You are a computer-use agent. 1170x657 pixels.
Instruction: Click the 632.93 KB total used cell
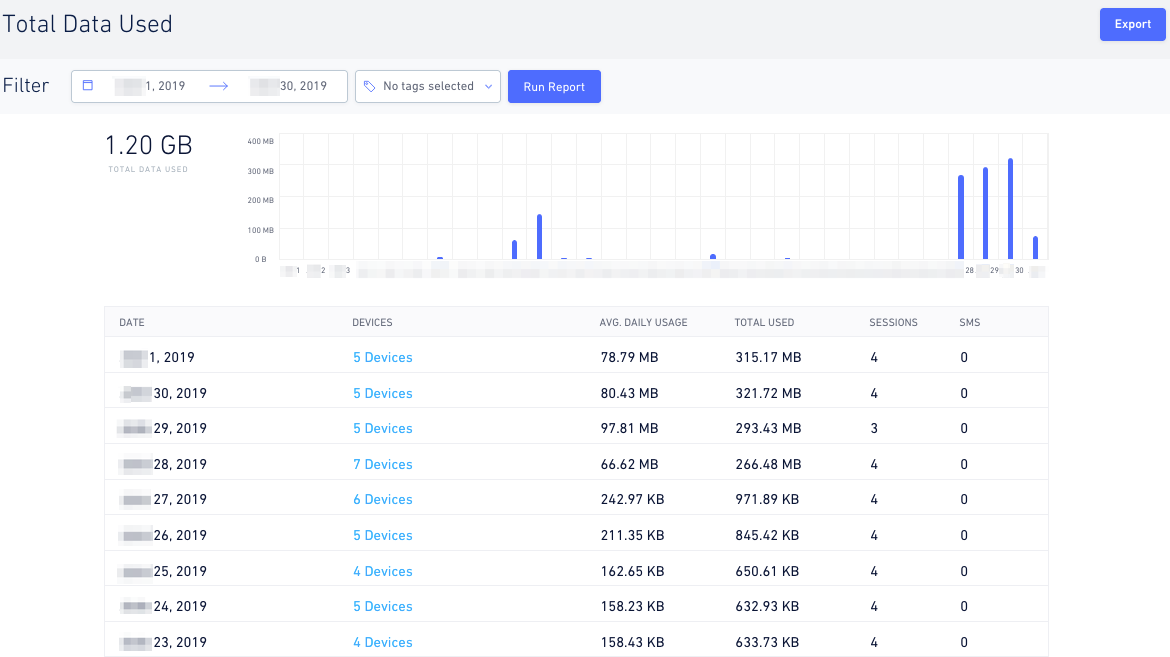click(767, 606)
